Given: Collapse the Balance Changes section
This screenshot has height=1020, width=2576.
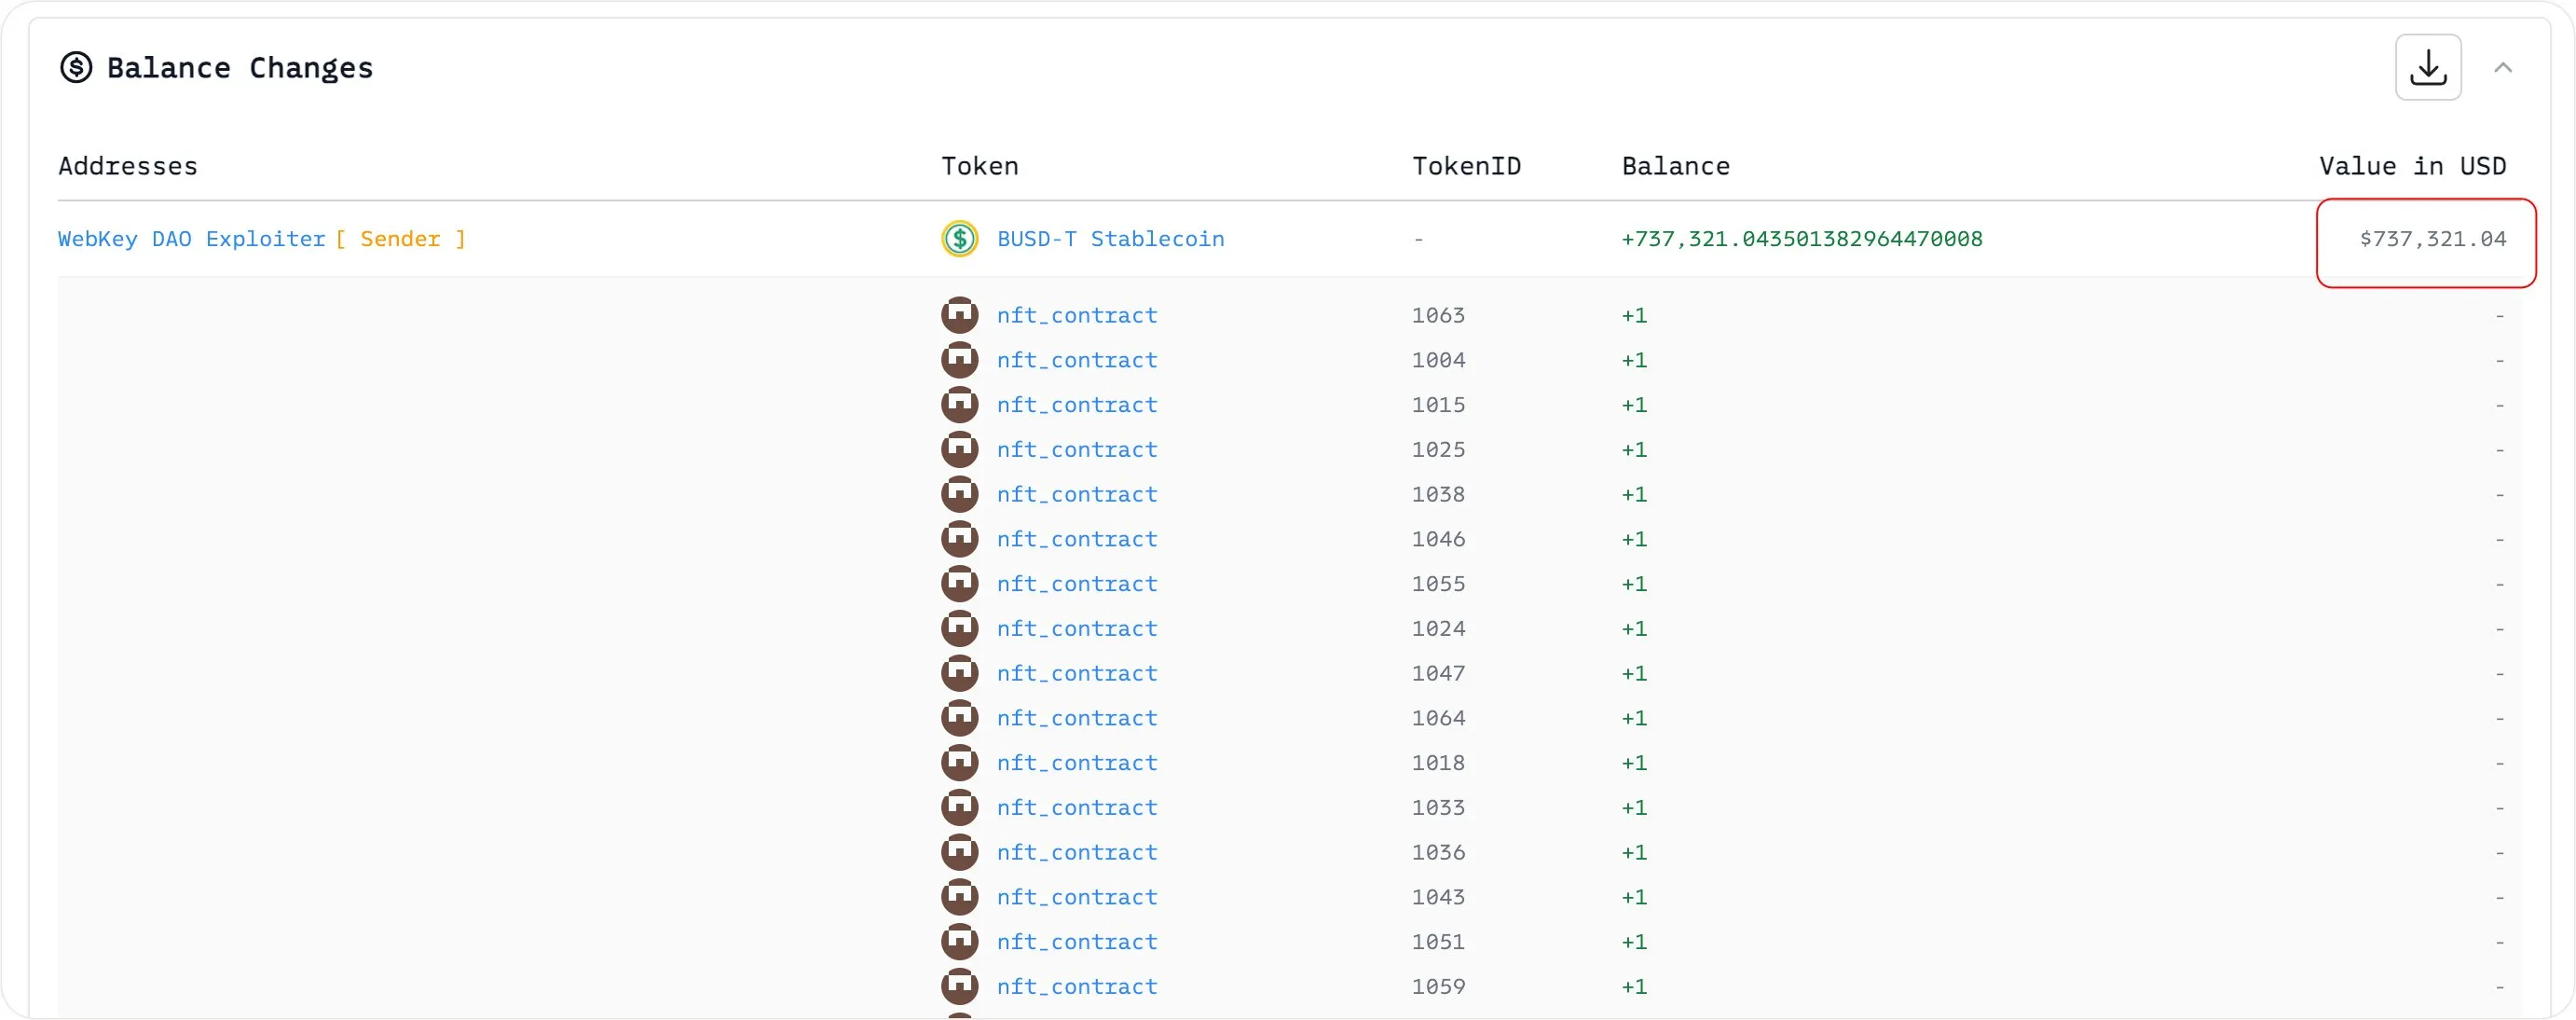Looking at the screenshot, I should [2502, 67].
